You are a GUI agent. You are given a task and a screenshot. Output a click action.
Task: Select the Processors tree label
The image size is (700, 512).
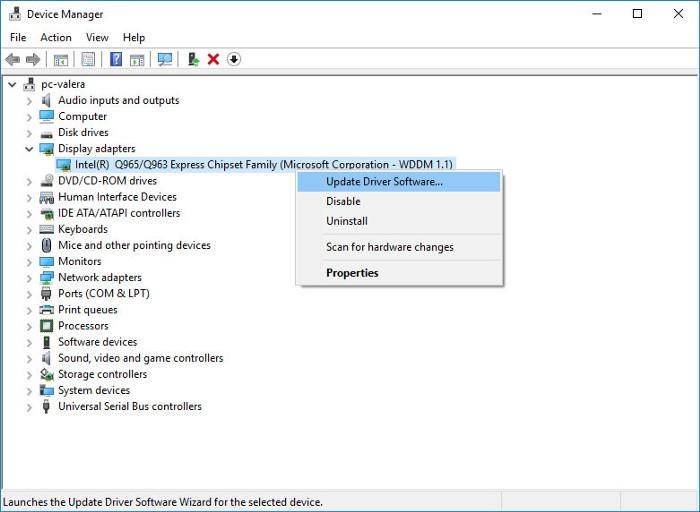click(x=83, y=326)
